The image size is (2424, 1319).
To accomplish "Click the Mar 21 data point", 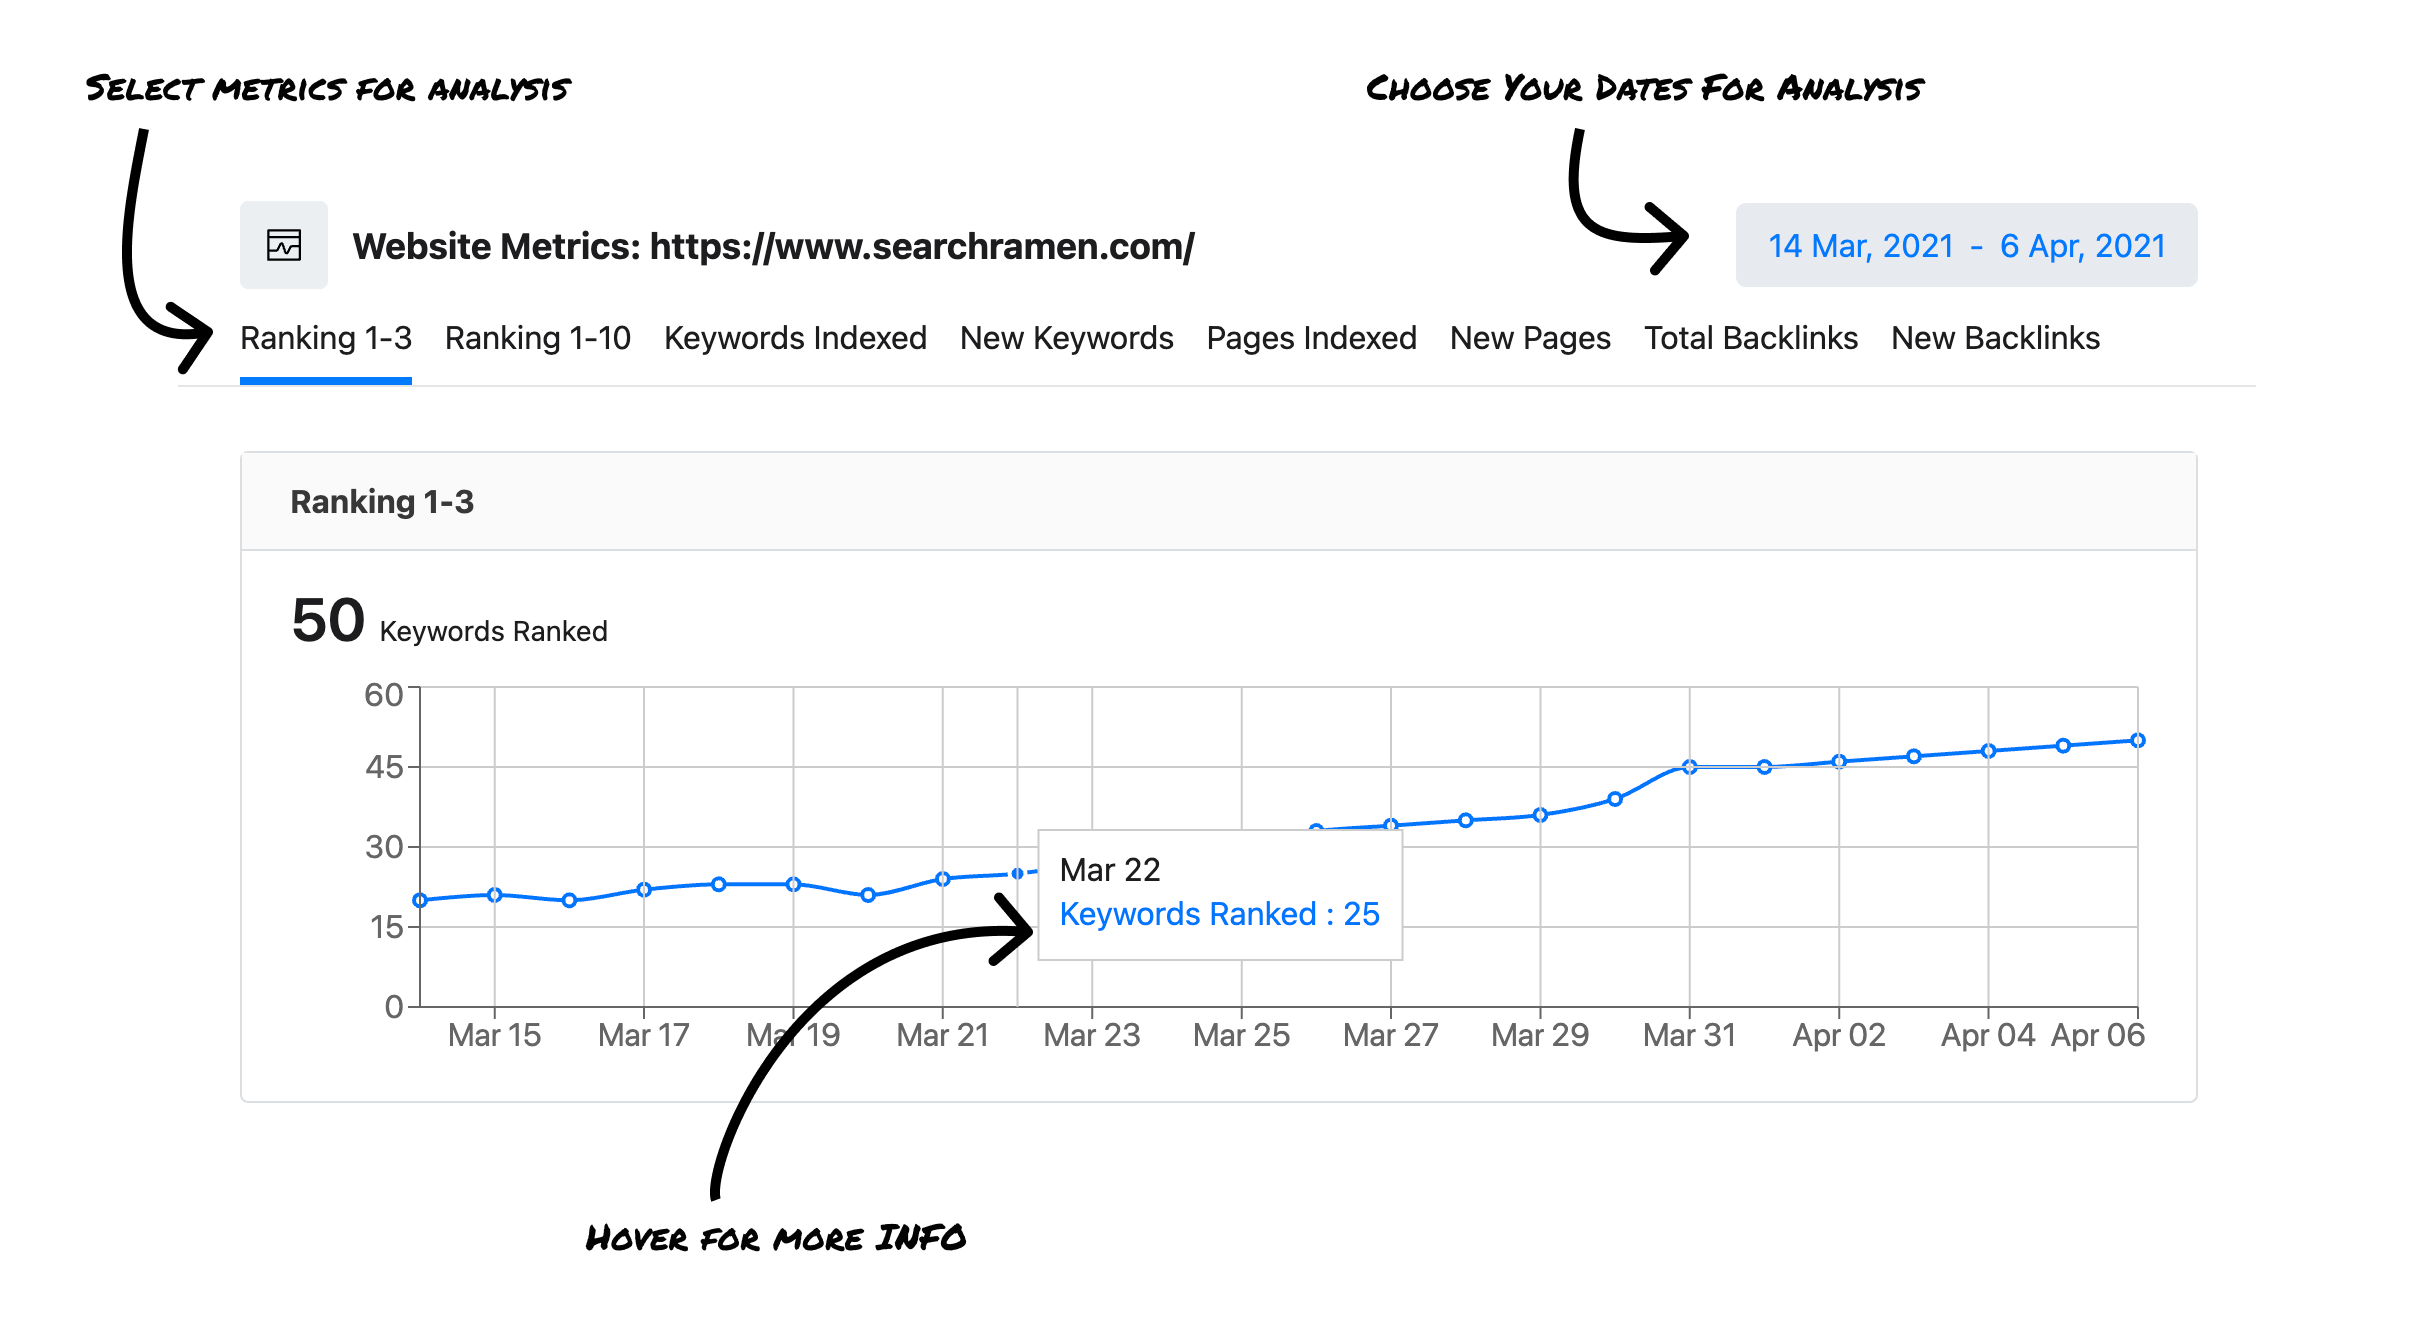I will click(x=942, y=879).
